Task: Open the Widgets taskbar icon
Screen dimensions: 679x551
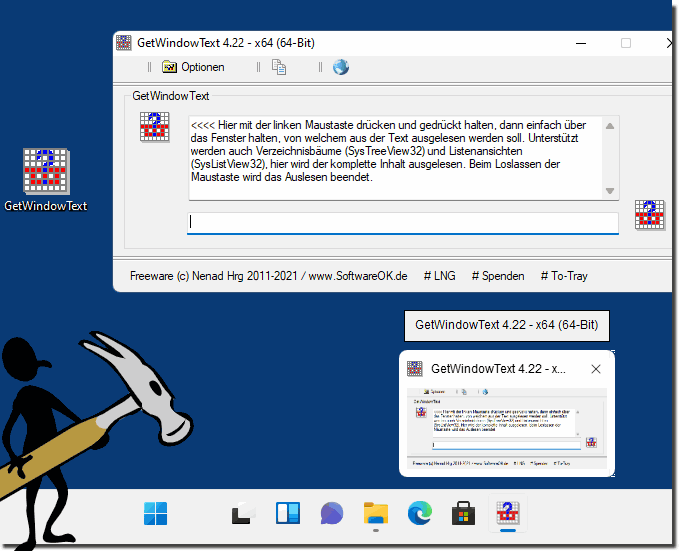Action: (288, 513)
